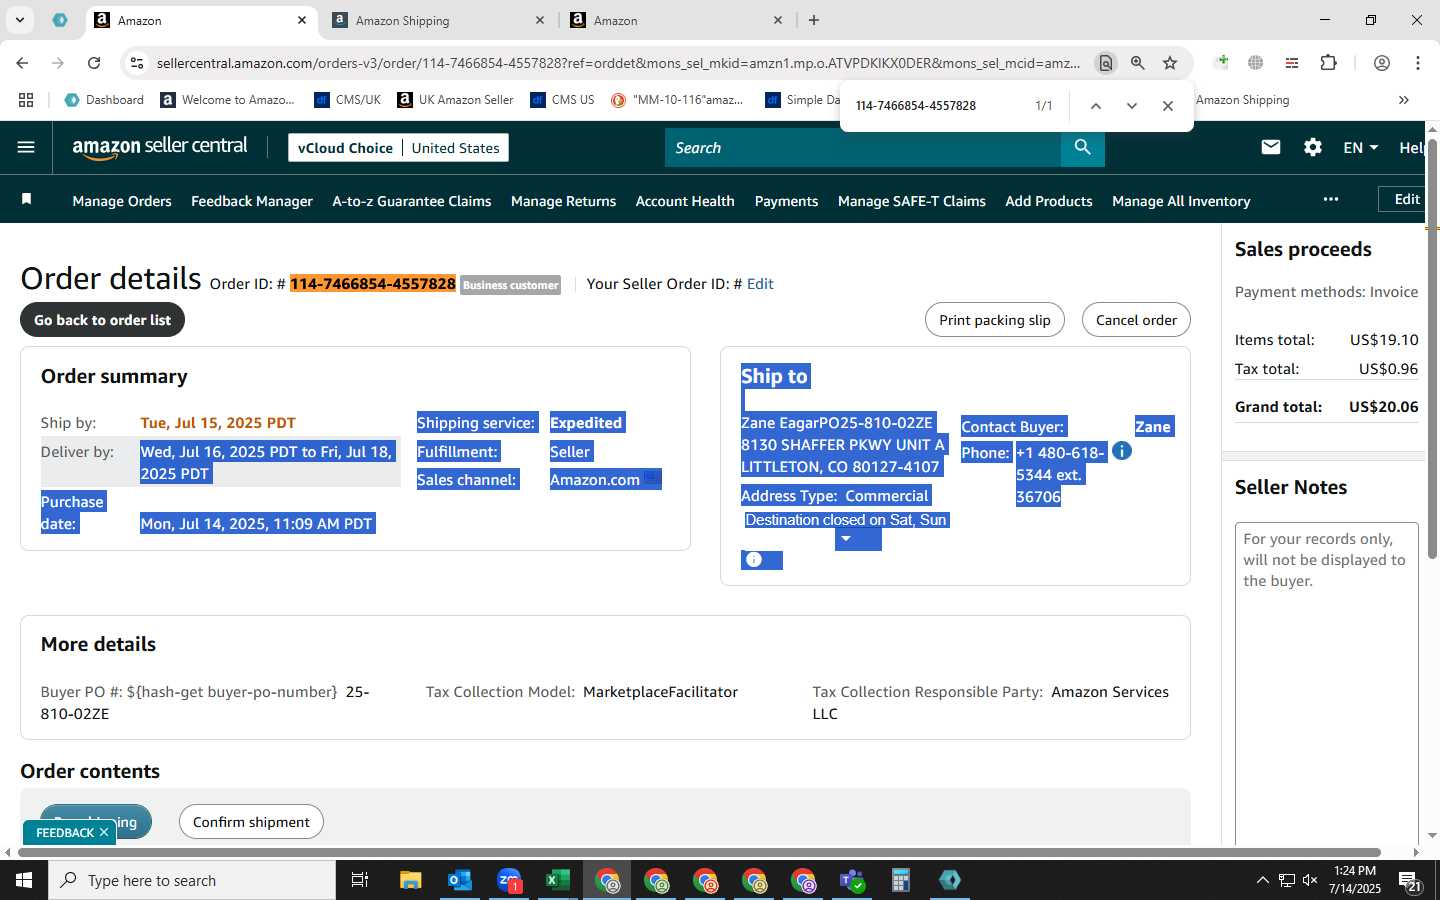
Task: Open Payments menu item
Action: [786, 201]
